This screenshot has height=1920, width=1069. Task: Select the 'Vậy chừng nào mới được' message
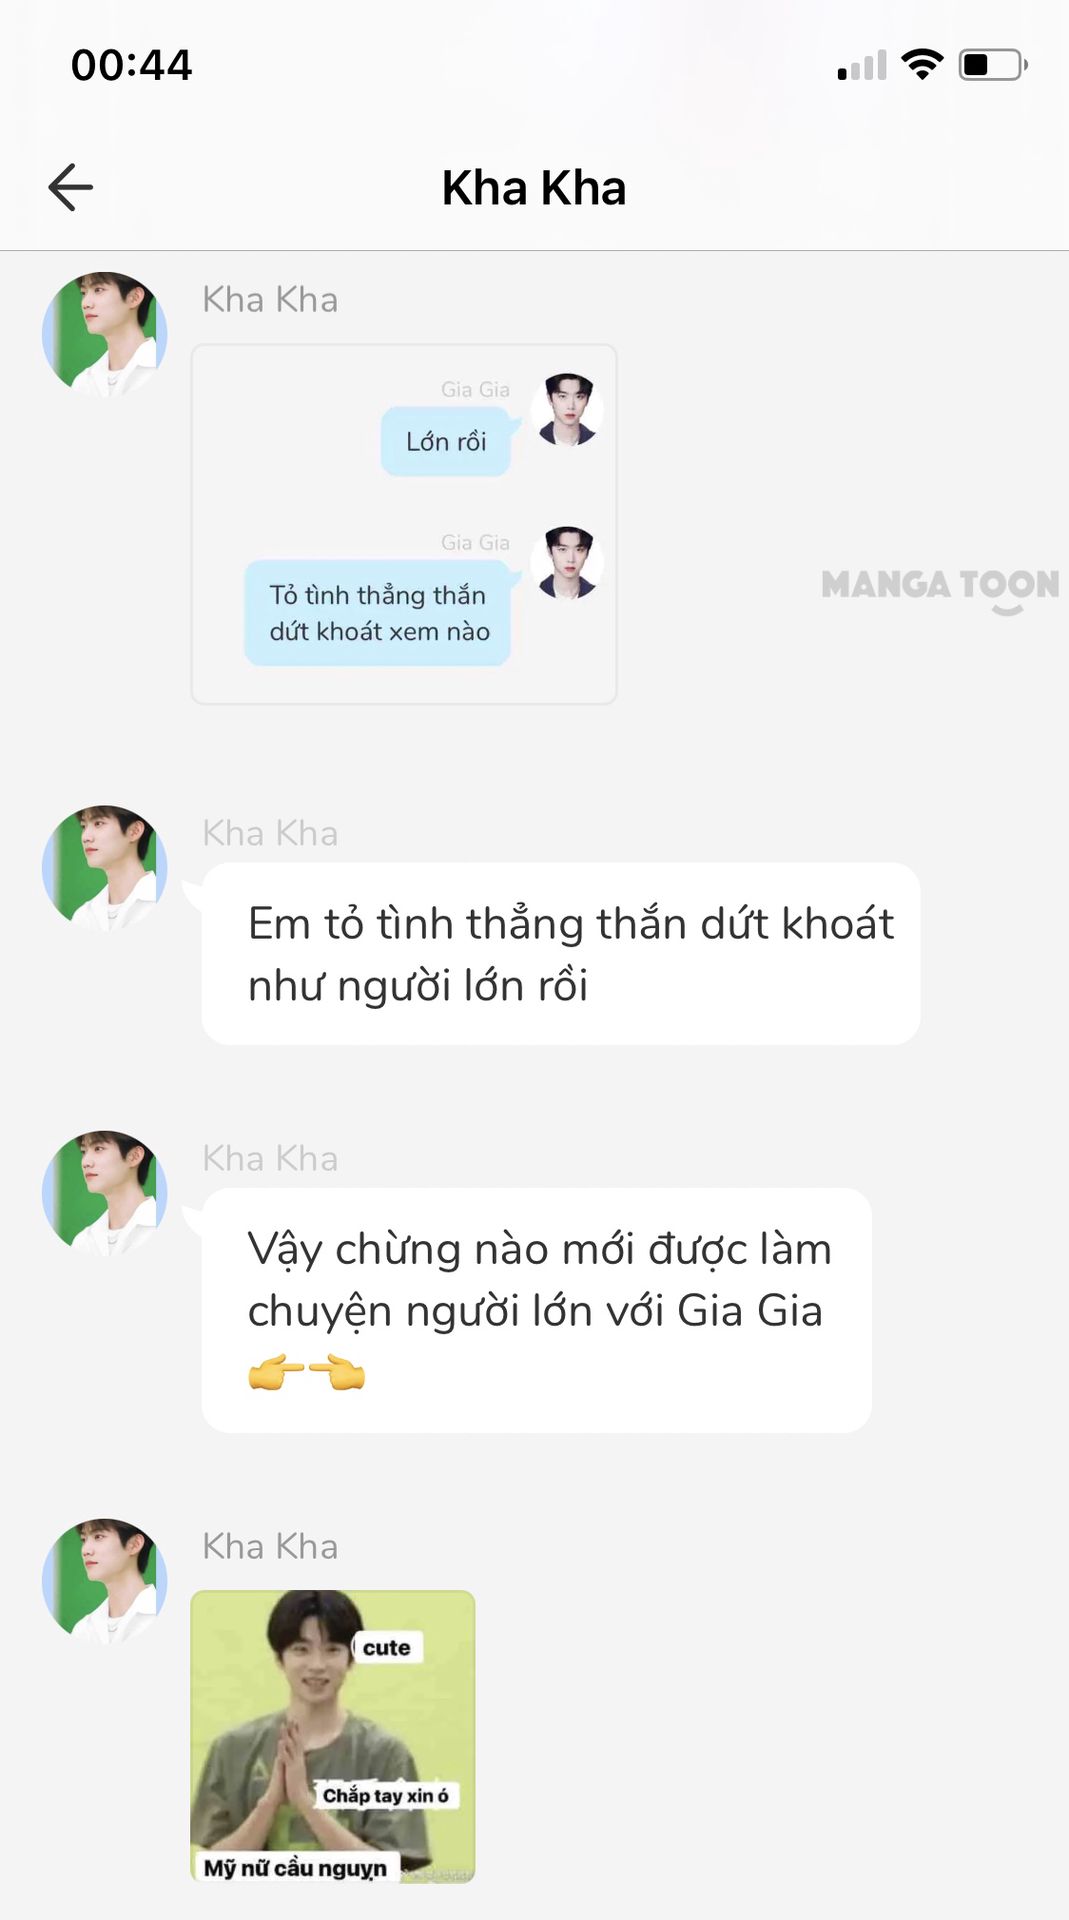click(x=537, y=1310)
